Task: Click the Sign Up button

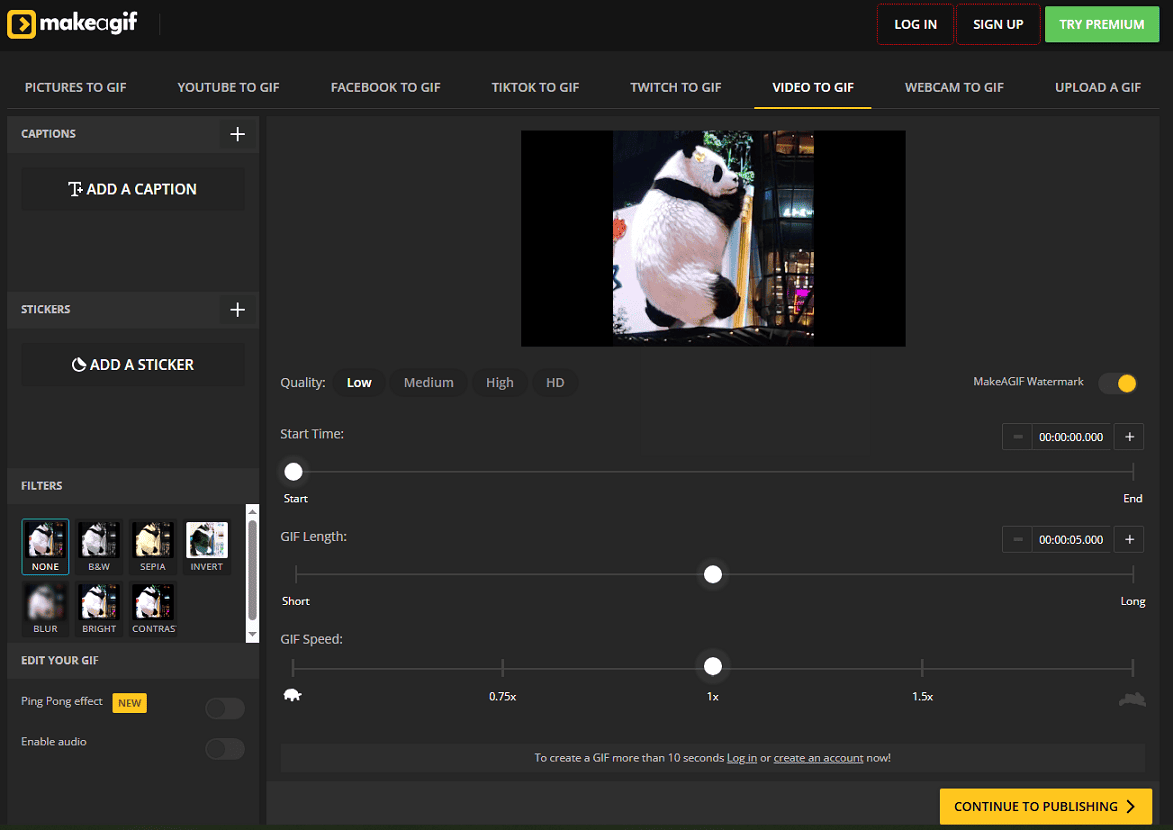Action: 998,24
